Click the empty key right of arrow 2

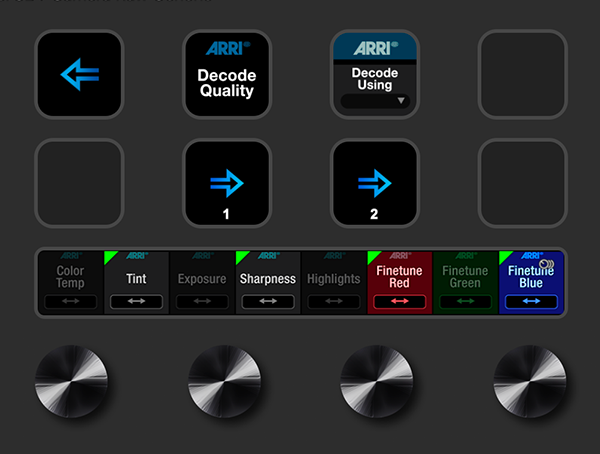click(x=522, y=183)
